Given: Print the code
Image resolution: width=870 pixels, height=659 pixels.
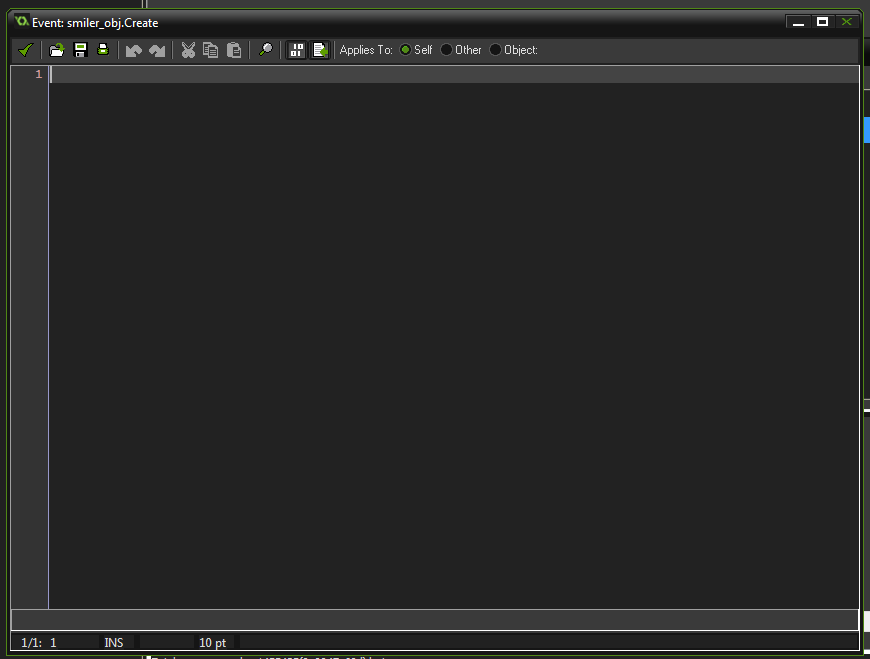Looking at the screenshot, I should (x=103, y=50).
